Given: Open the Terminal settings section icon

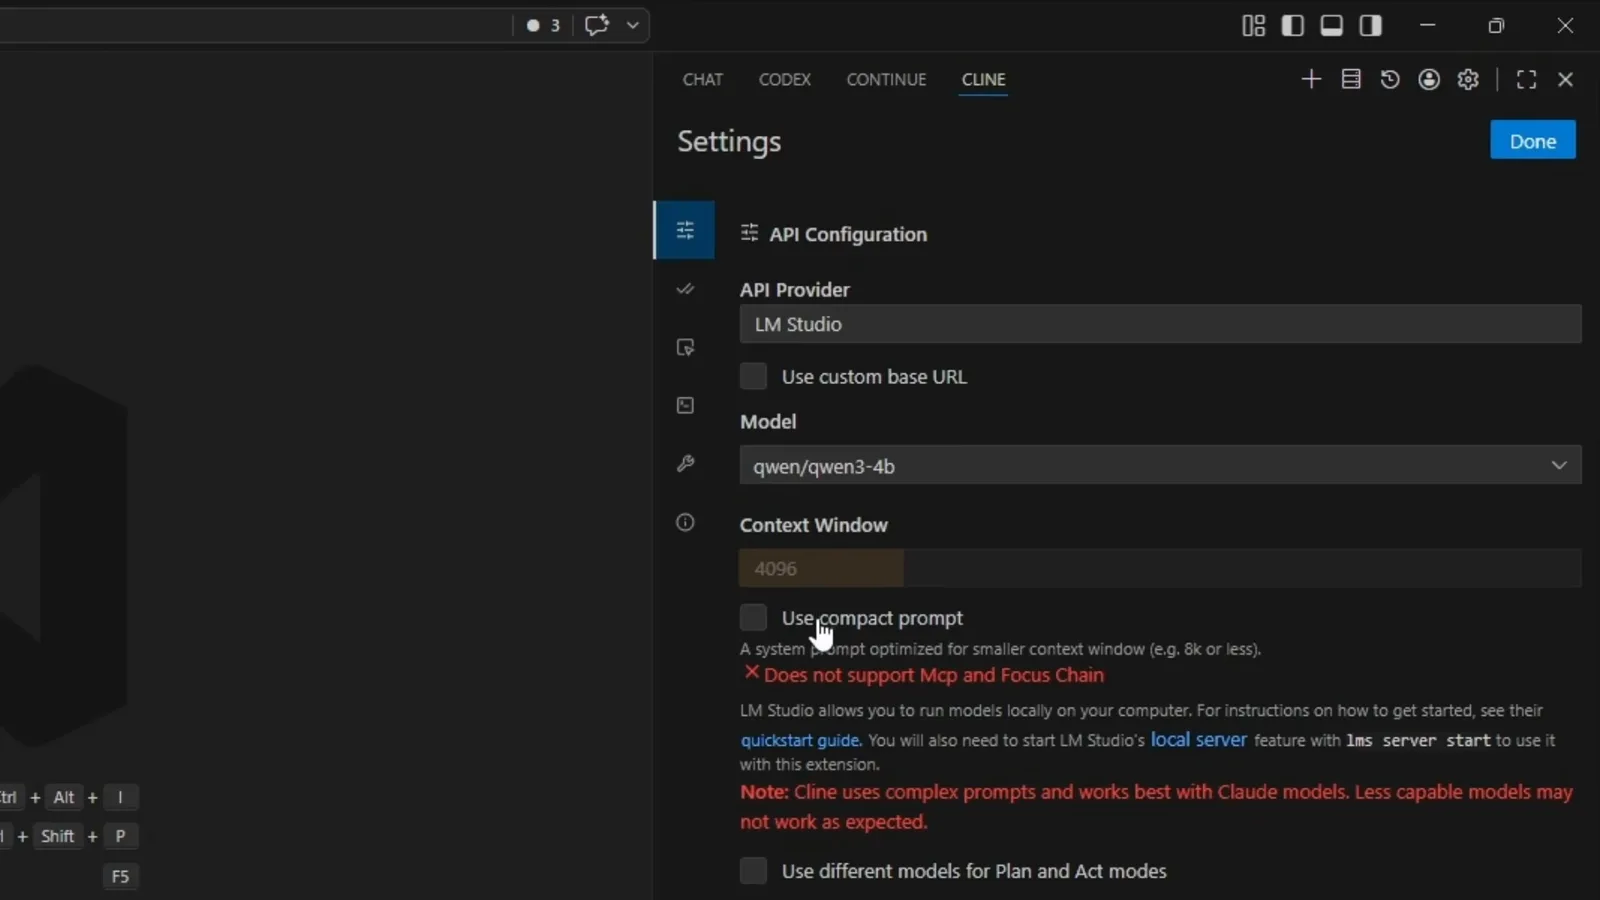Looking at the screenshot, I should [x=685, y=405].
